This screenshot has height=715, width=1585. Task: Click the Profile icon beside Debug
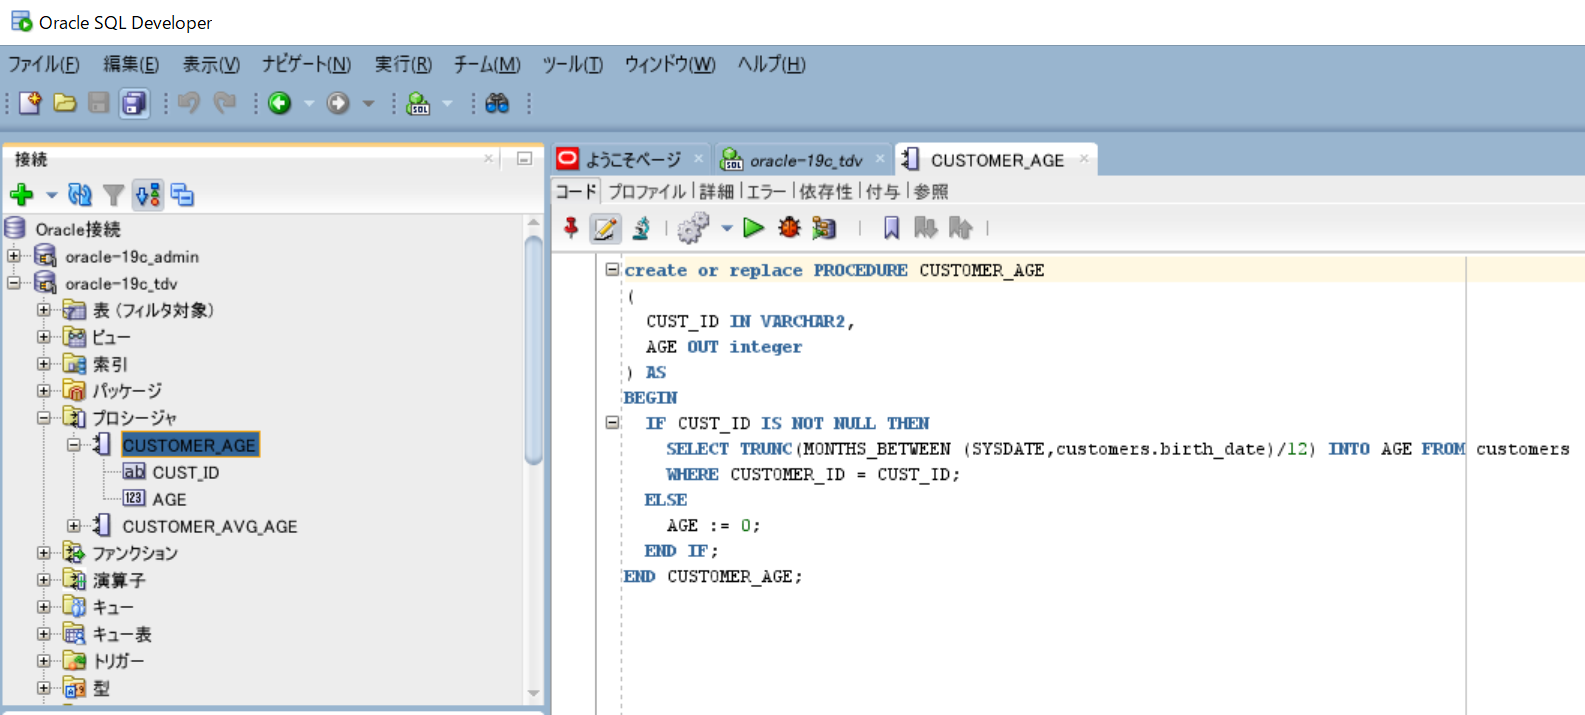tap(824, 228)
